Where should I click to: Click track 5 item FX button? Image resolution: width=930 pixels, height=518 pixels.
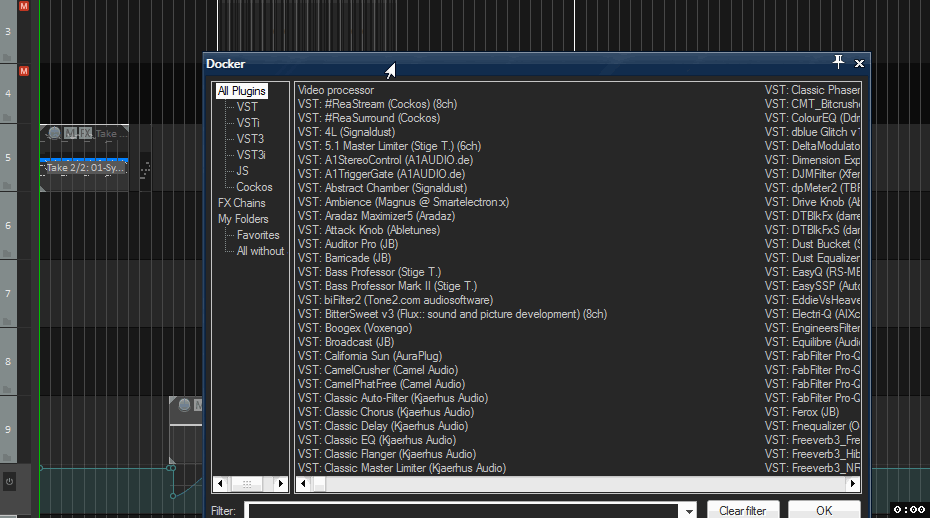pos(85,134)
